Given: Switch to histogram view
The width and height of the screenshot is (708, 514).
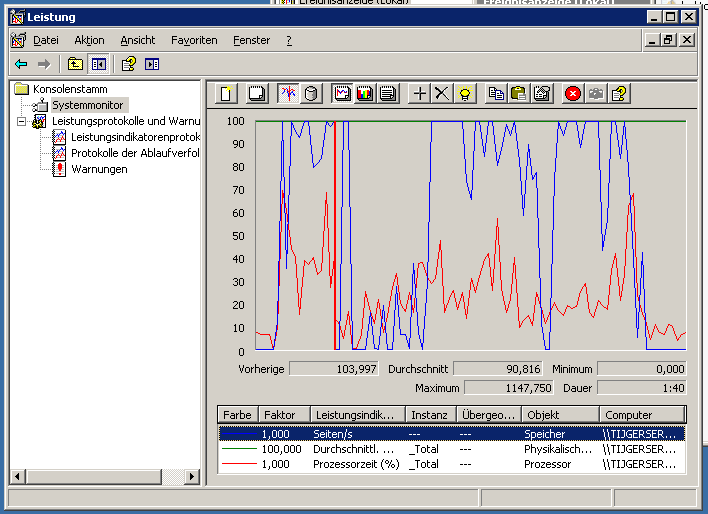Looking at the screenshot, I should 365,94.
